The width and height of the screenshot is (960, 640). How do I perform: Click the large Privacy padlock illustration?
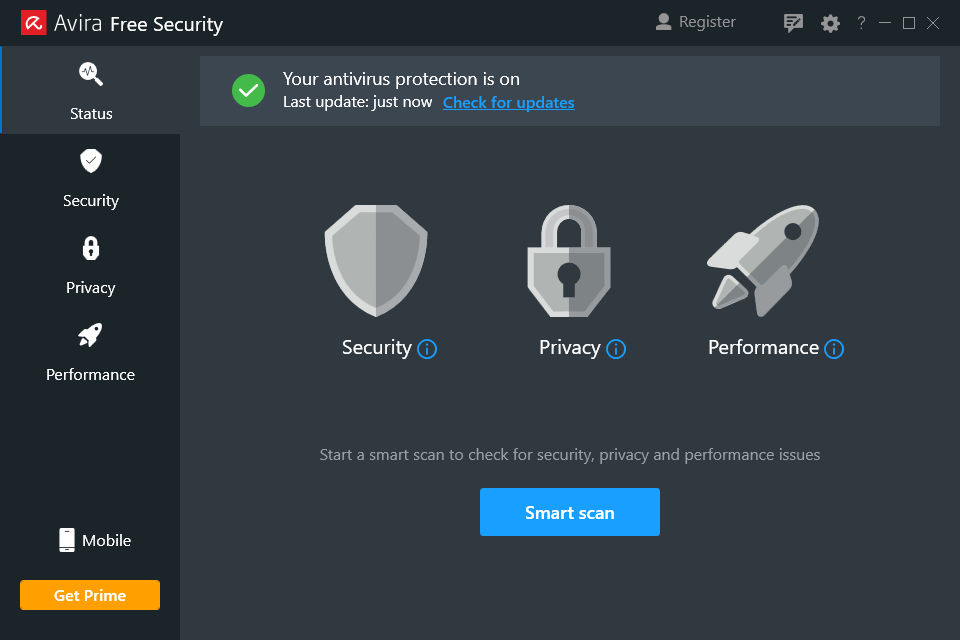coord(568,262)
